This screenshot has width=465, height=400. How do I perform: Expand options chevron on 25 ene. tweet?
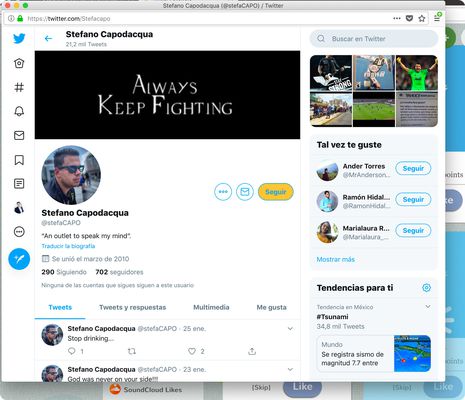(290, 329)
